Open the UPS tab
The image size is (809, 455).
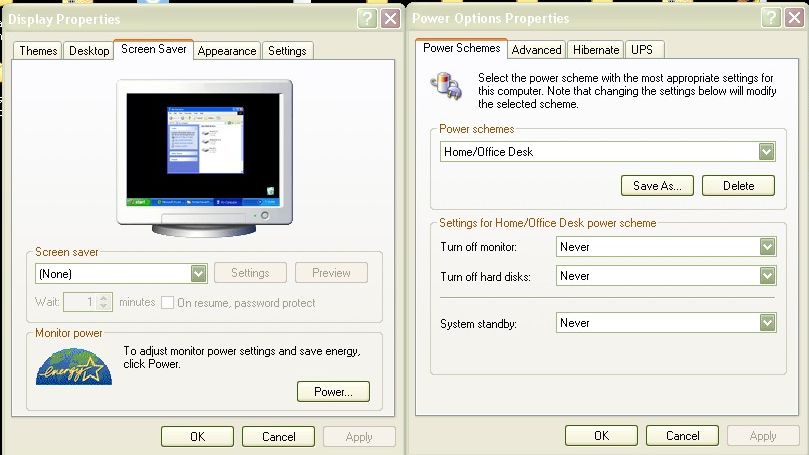[x=642, y=50]
